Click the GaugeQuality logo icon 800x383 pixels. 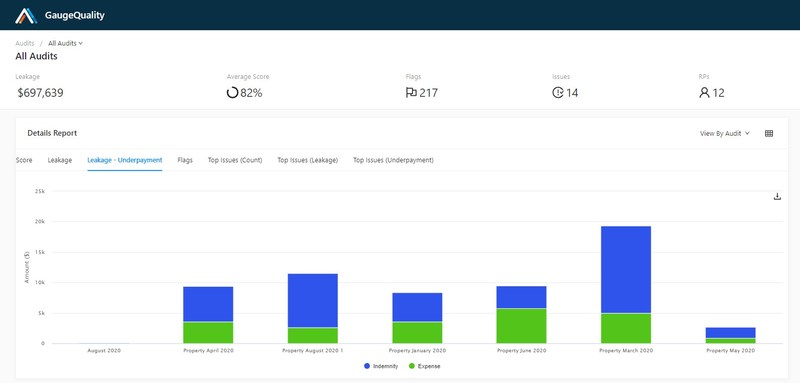tap(26, 16)
